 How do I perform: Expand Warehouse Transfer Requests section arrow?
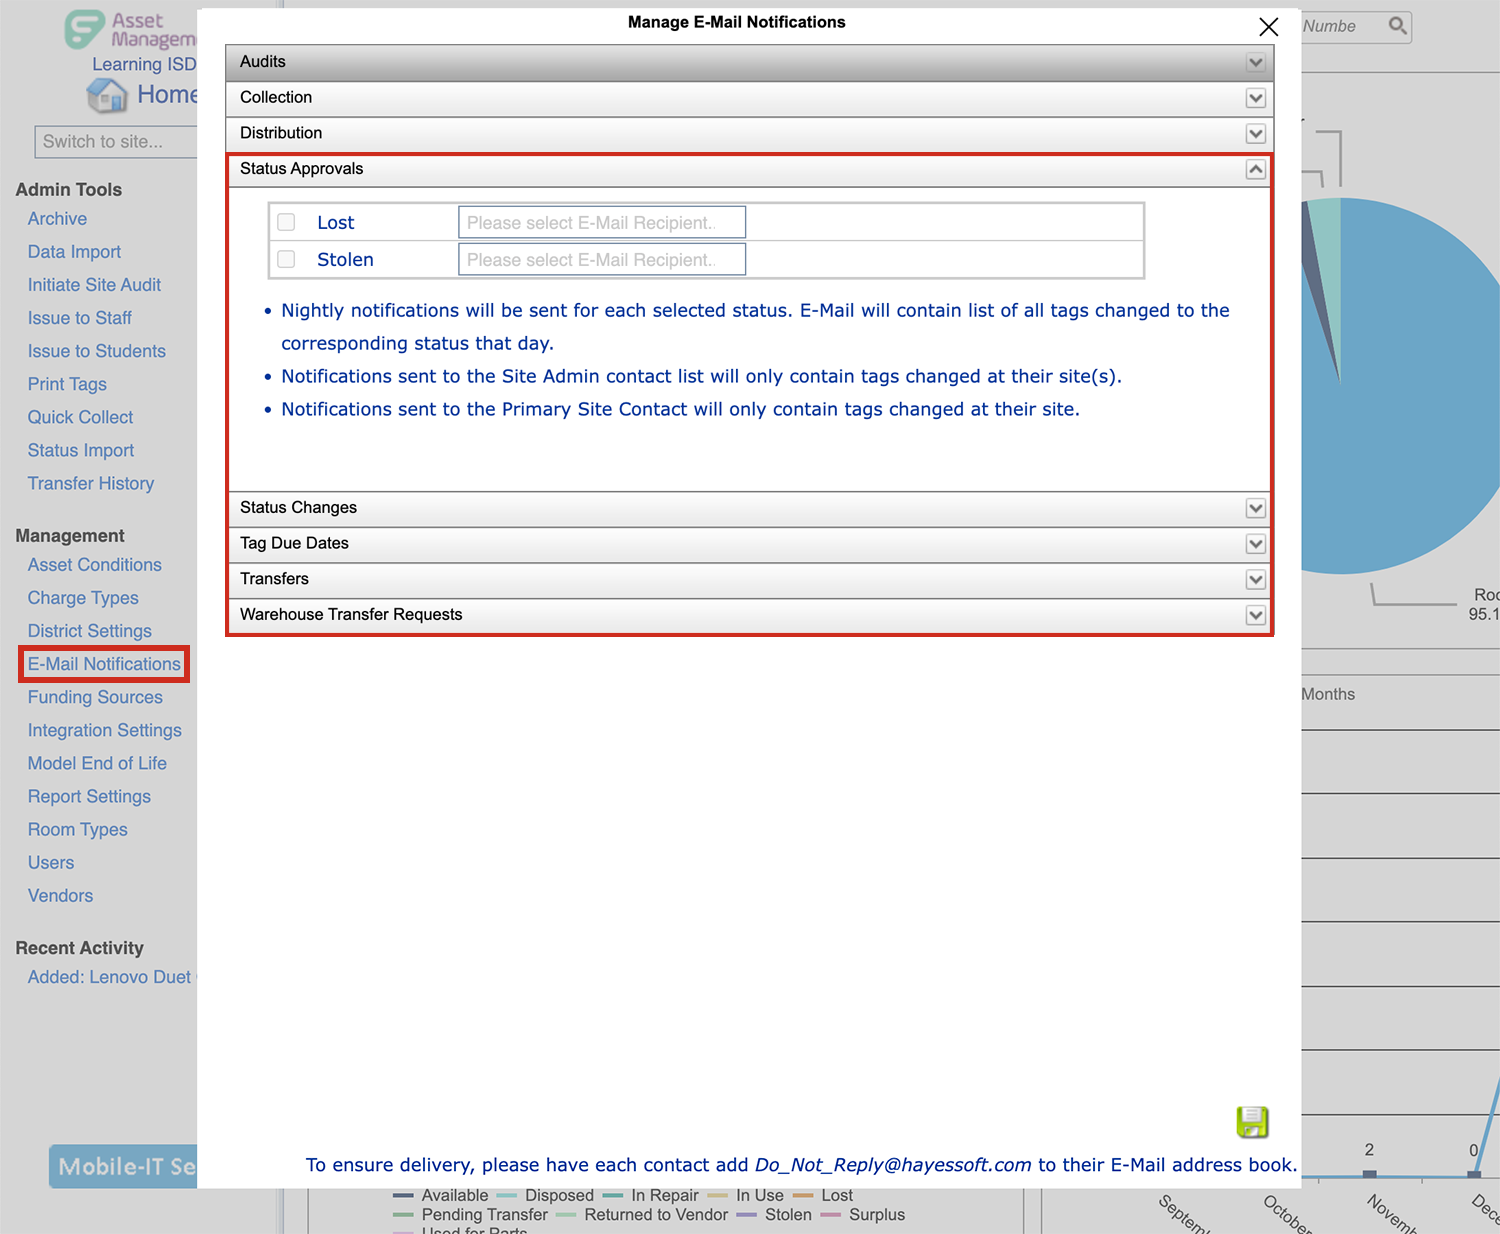1256,615
